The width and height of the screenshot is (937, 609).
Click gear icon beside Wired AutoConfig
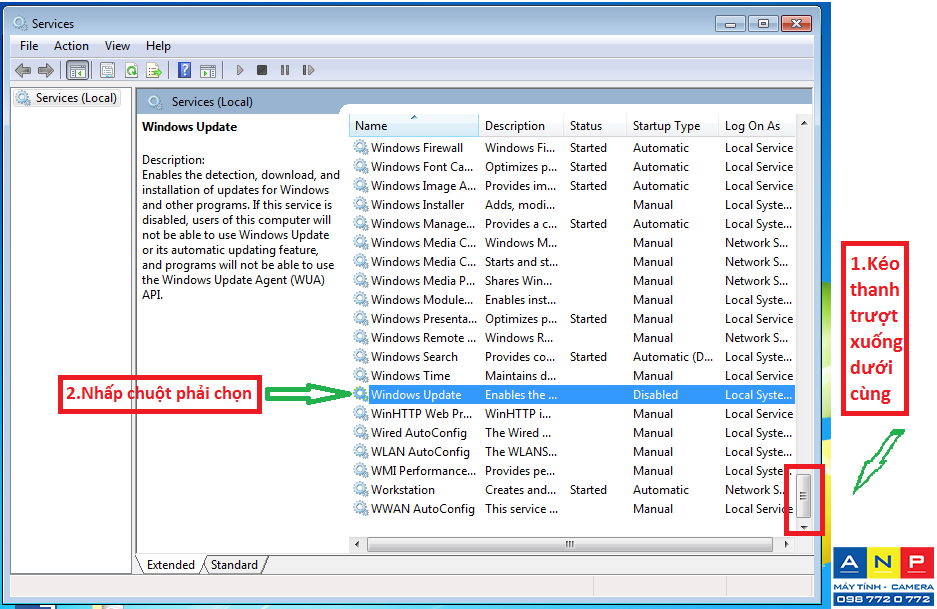(360, 432)
